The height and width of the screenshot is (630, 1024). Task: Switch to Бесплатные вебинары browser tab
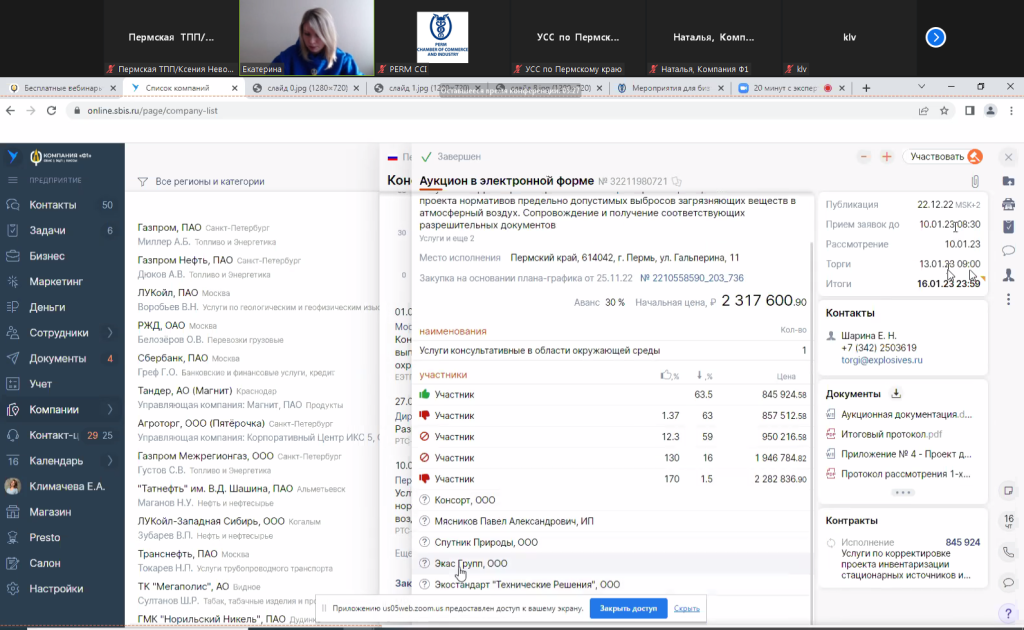point(63,87)
